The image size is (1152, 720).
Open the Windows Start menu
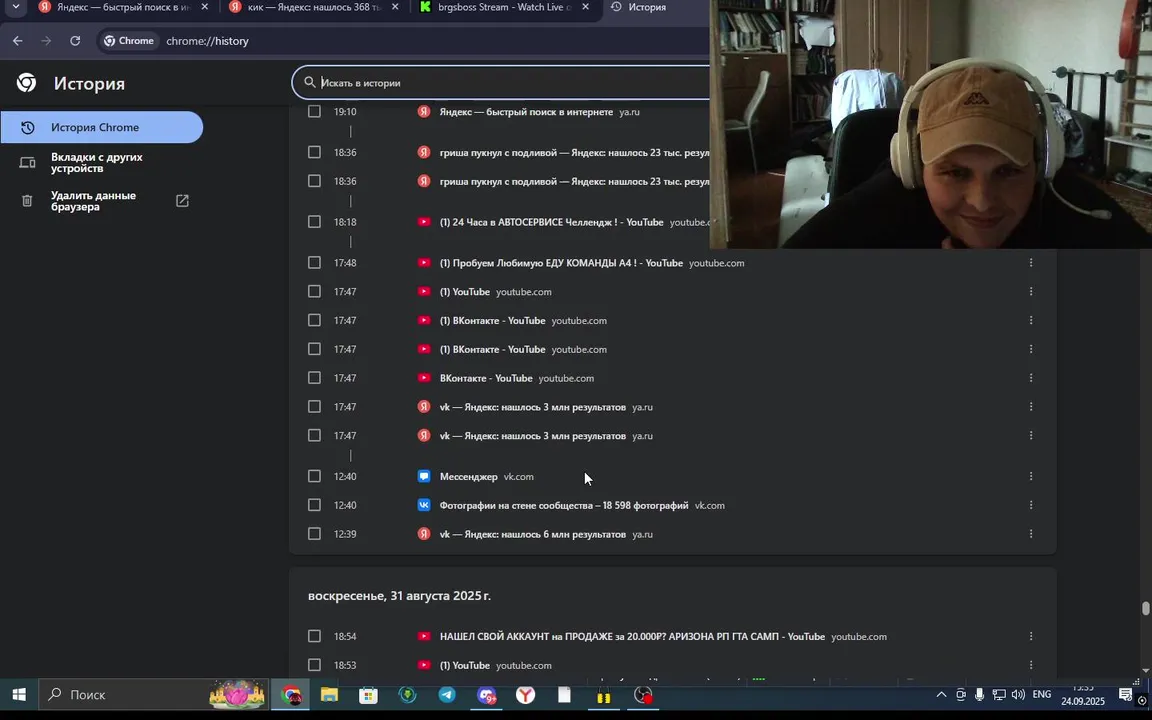tap(19, 694)
